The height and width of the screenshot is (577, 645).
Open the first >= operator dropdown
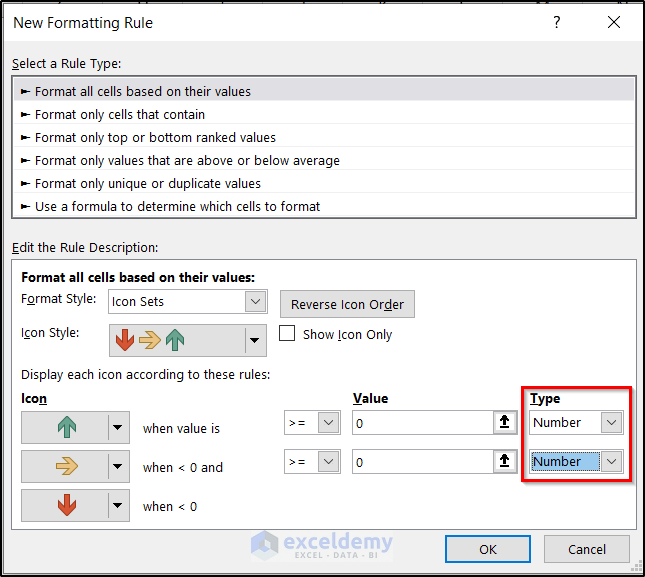[x=329, y=423]
